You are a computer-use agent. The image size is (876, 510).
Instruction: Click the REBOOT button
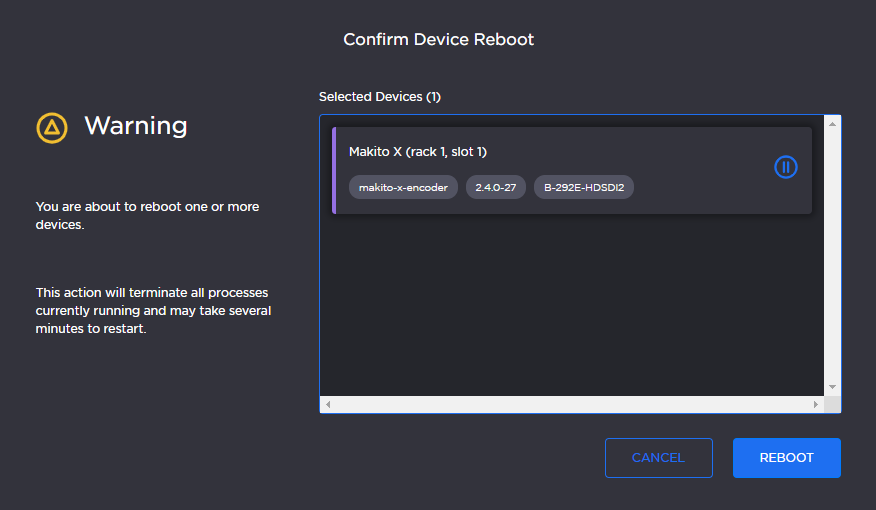coord(786,458)
